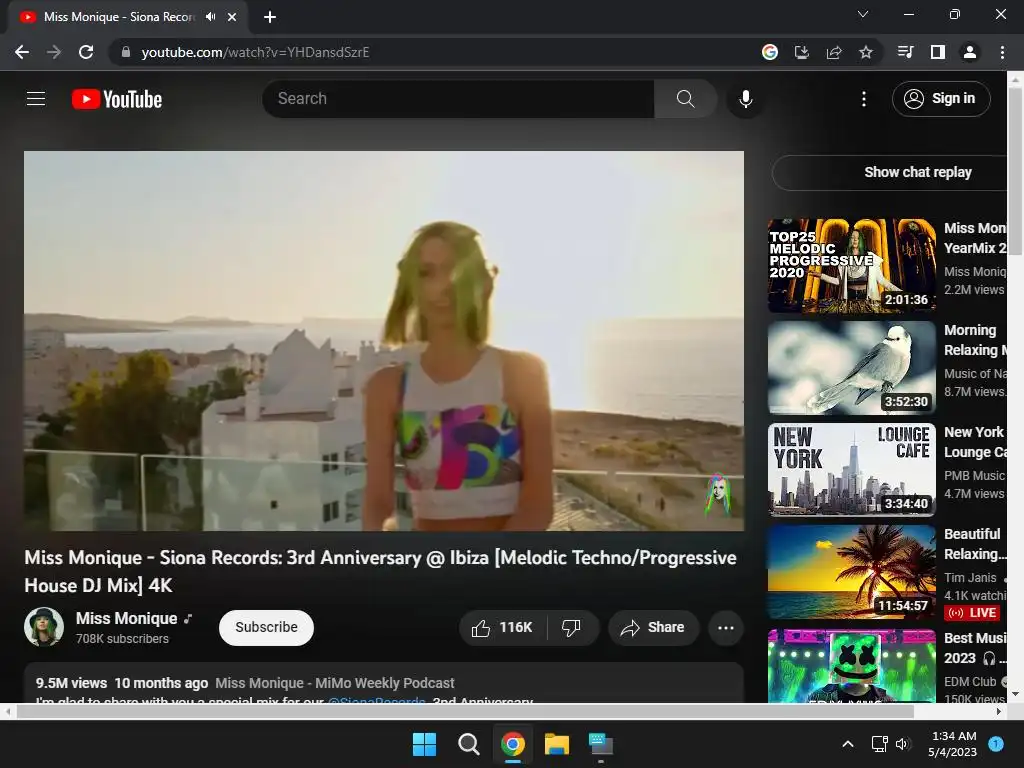Open the YouTube hamburger guide menu
This screenshot has height=768, width=1024.
point(36,99)
